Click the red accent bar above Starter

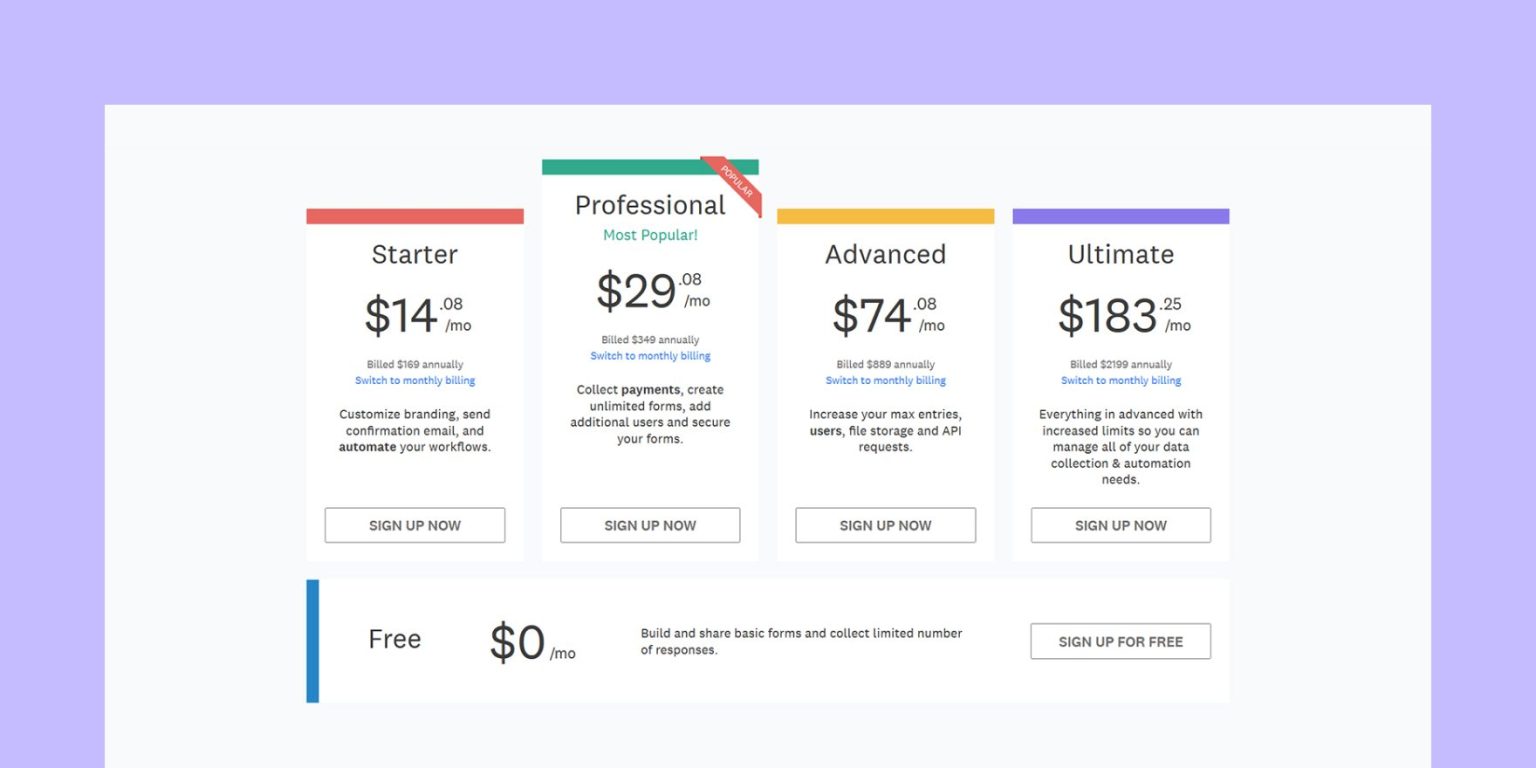click(x=414, y=215)
